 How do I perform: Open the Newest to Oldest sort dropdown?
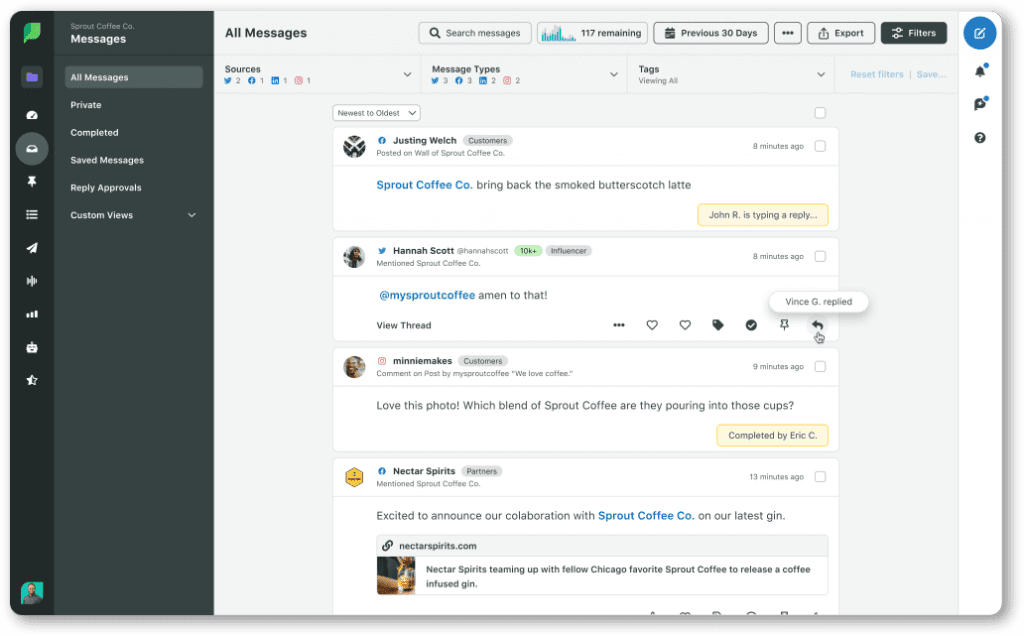point(375,113)
